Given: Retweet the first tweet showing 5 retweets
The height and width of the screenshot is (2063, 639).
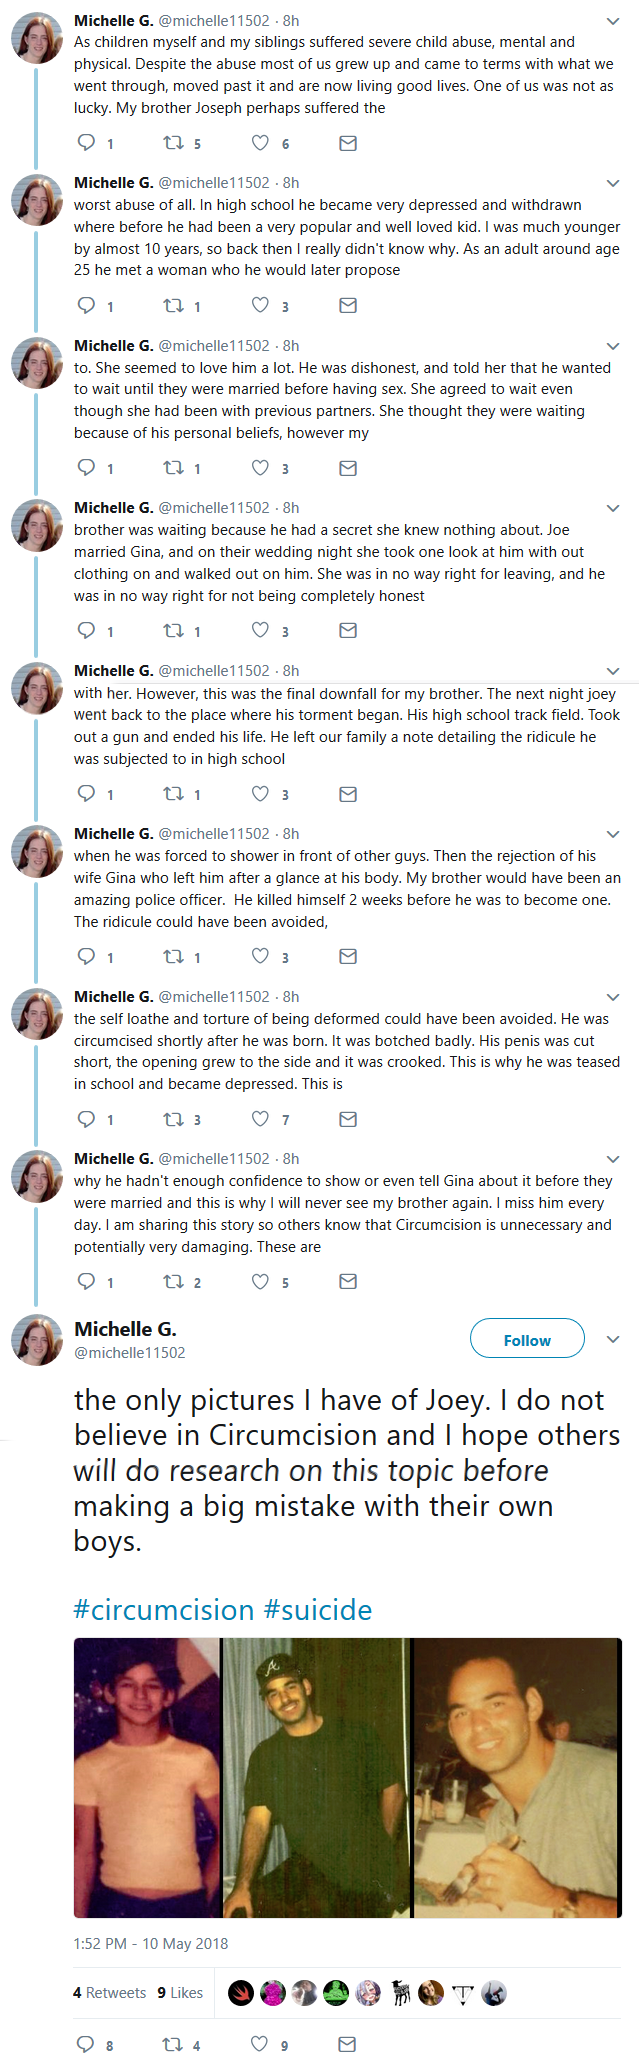Looking at the screenshot, I should click(173, 143).
